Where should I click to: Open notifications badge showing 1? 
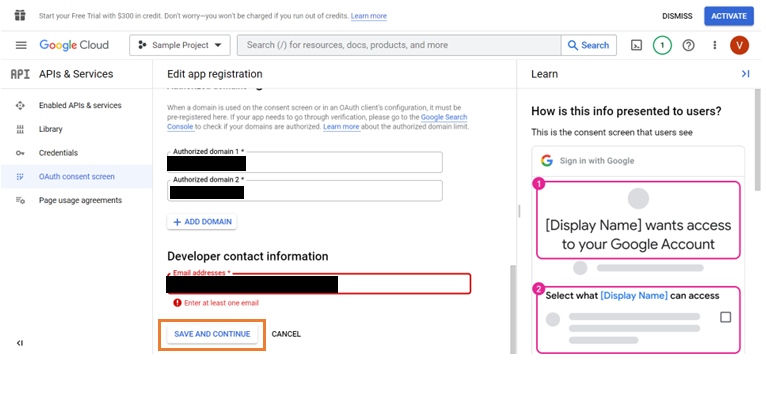point(662,45)
